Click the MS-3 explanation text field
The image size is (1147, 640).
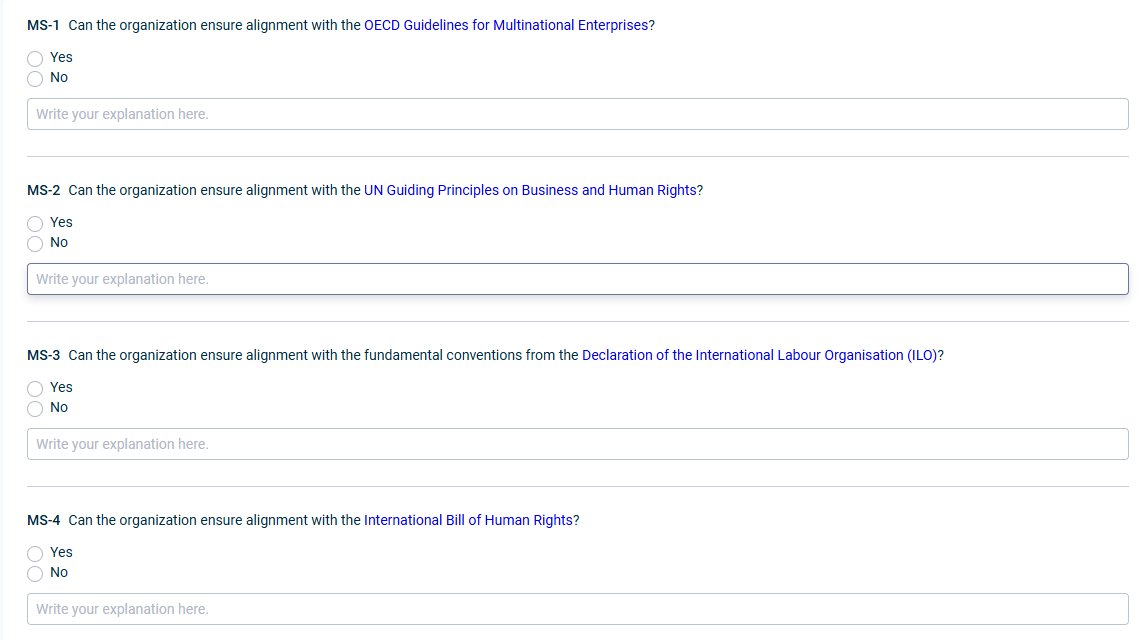click(x=578, y=444)
